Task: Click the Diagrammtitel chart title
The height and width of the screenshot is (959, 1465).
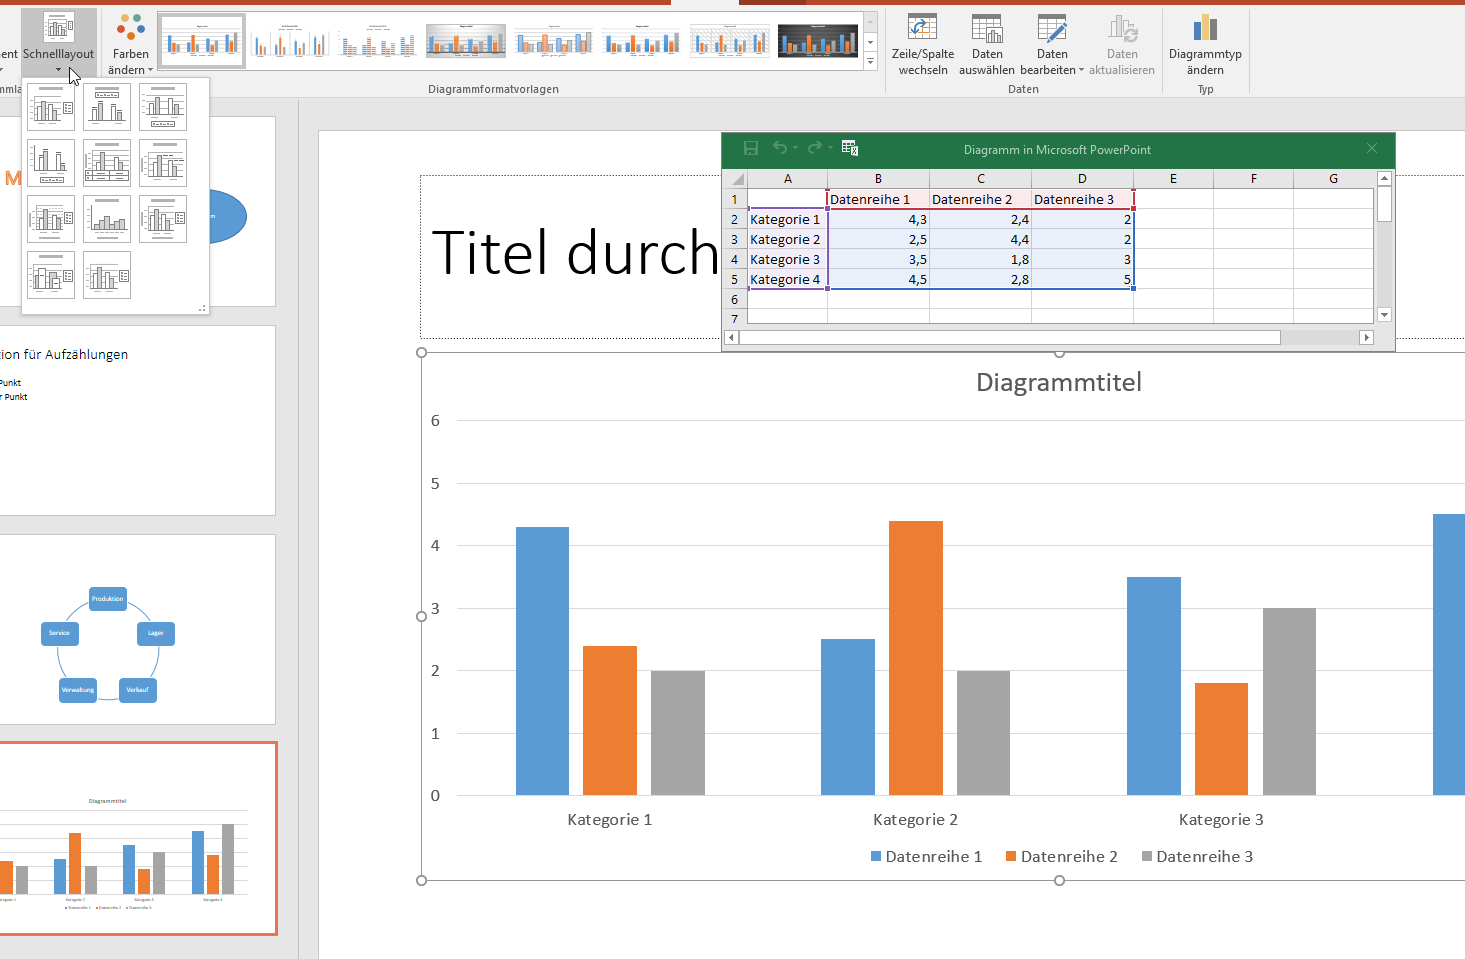Action: point(1059,382)
